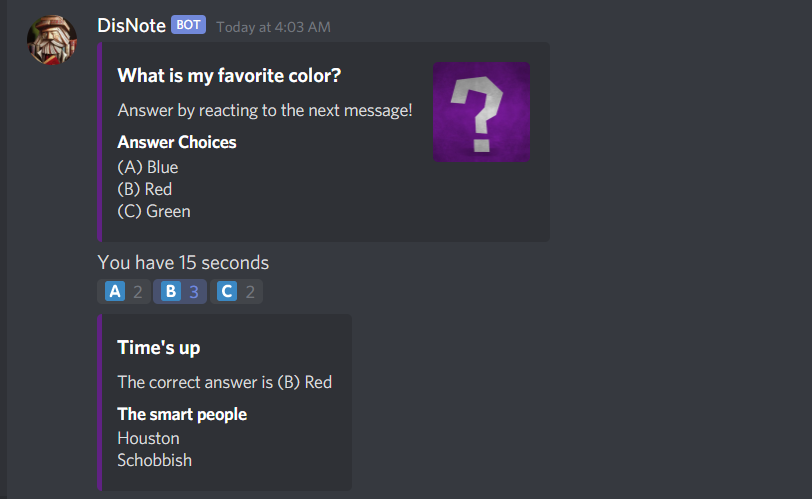Image resolution: width=812 pixels, height=499 pixels.
Task: Click the Answer Choices field heading
Action: 177,142
